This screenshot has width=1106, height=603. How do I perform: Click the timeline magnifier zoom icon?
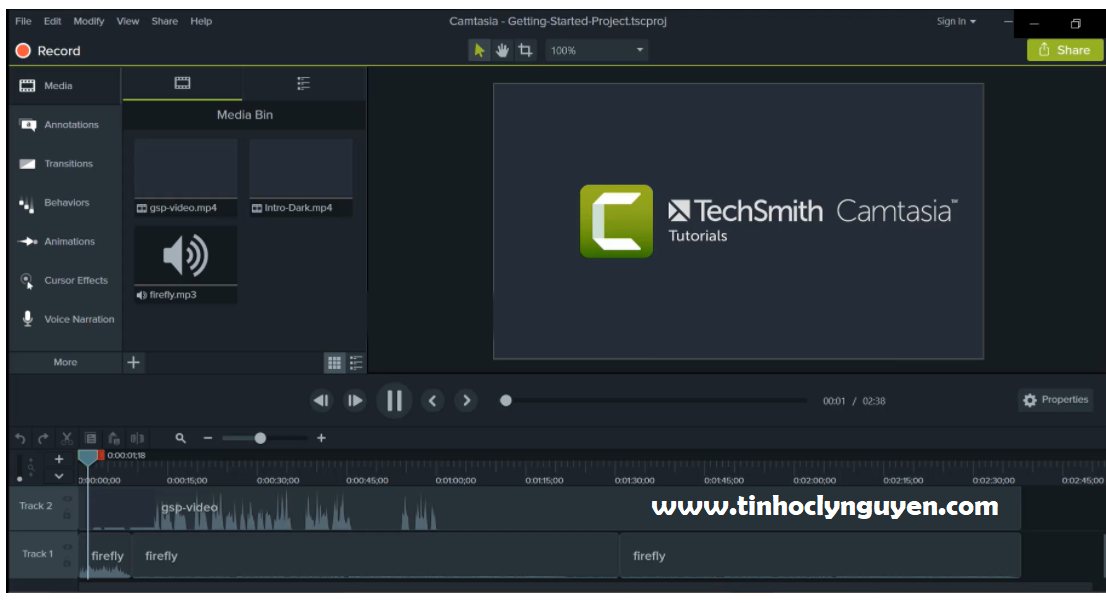181,438
